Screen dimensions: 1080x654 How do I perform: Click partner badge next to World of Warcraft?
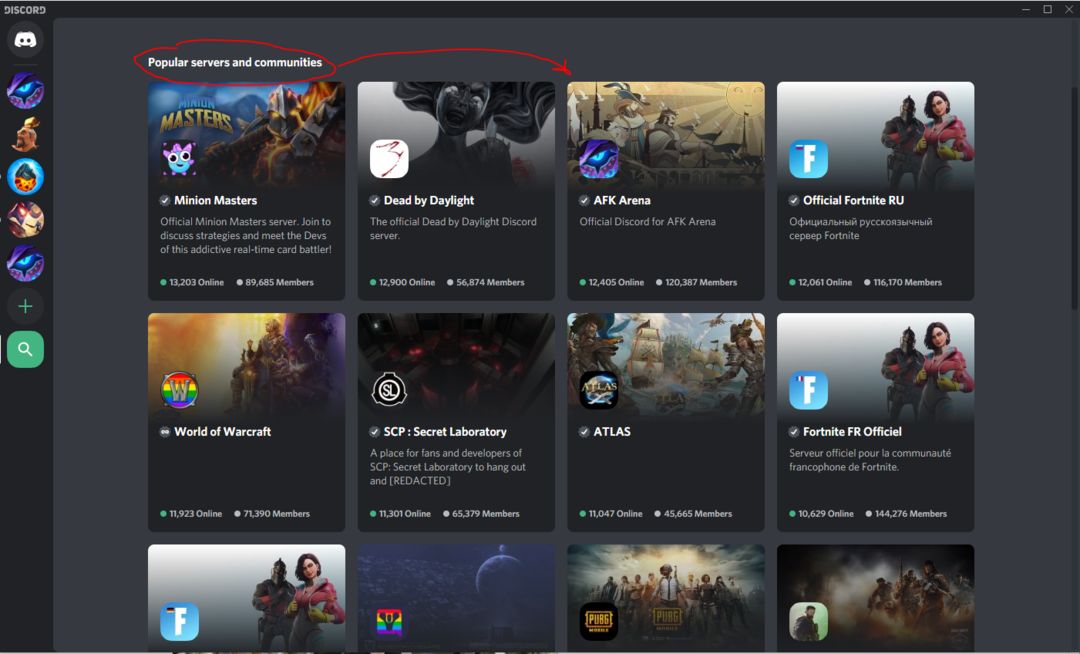point(165,432)
